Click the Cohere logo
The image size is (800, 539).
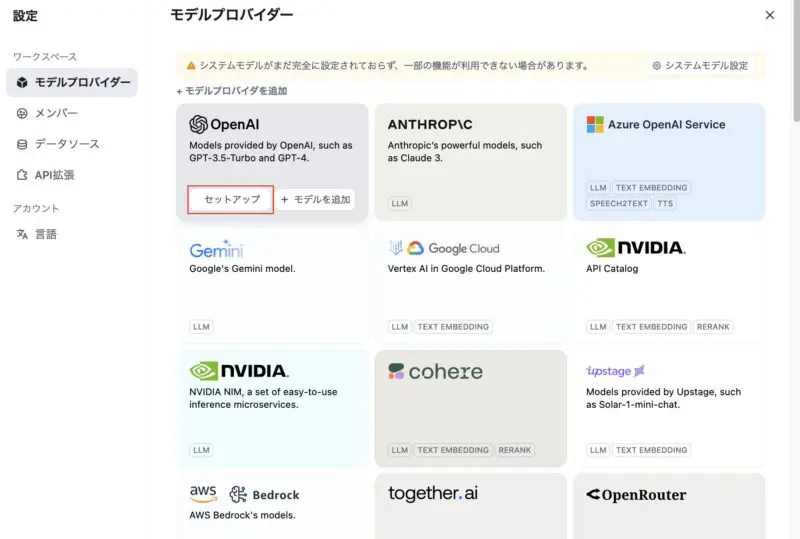click(435, 371)
